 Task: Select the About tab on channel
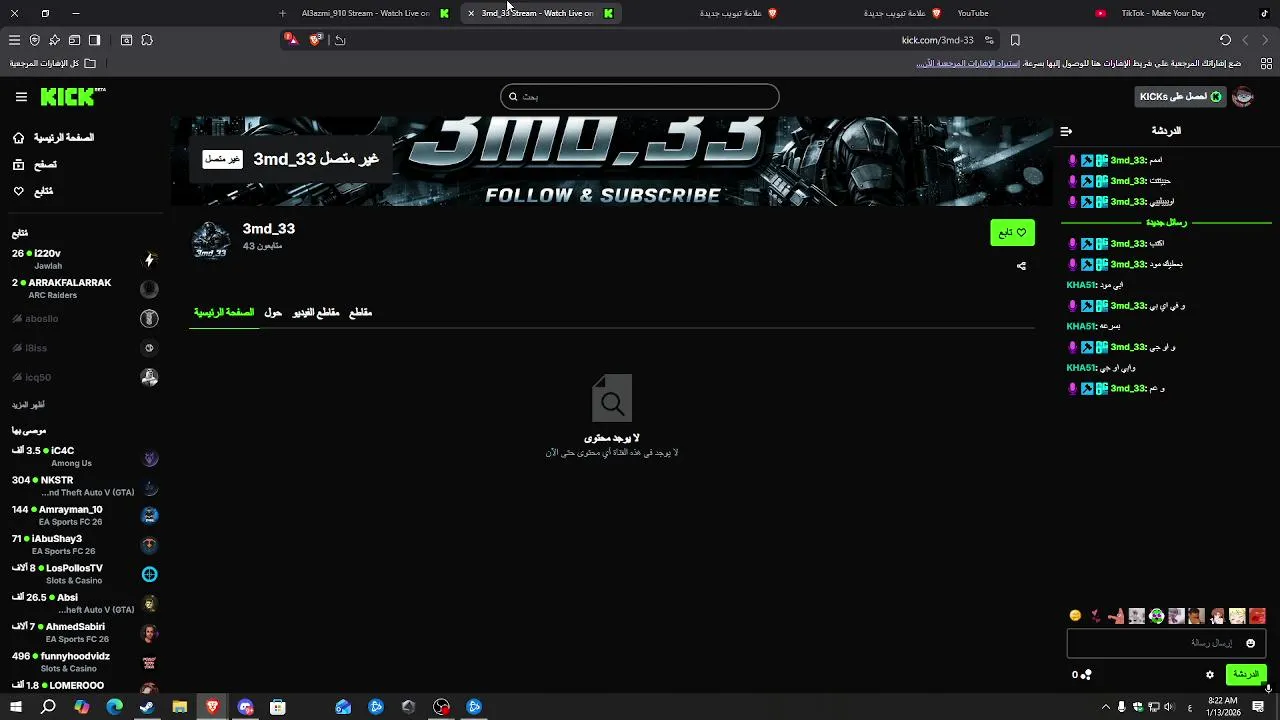[x=273, y=313]
